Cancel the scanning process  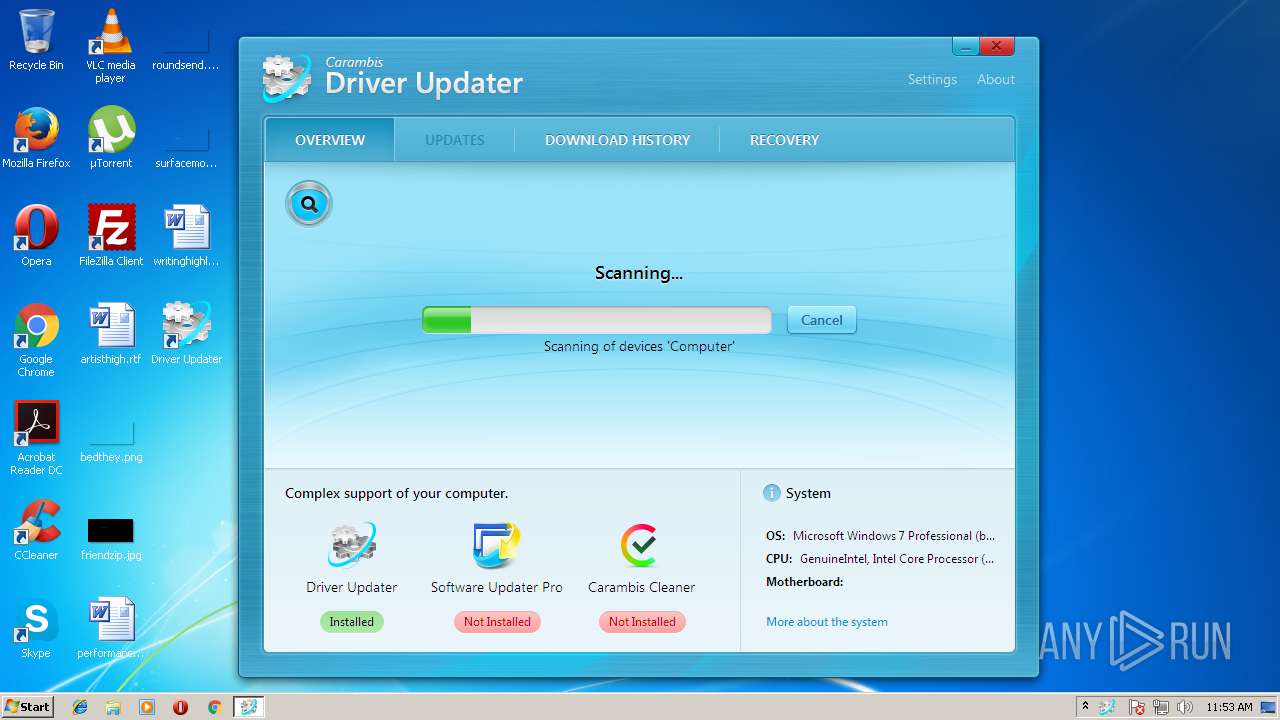[822, 320]
